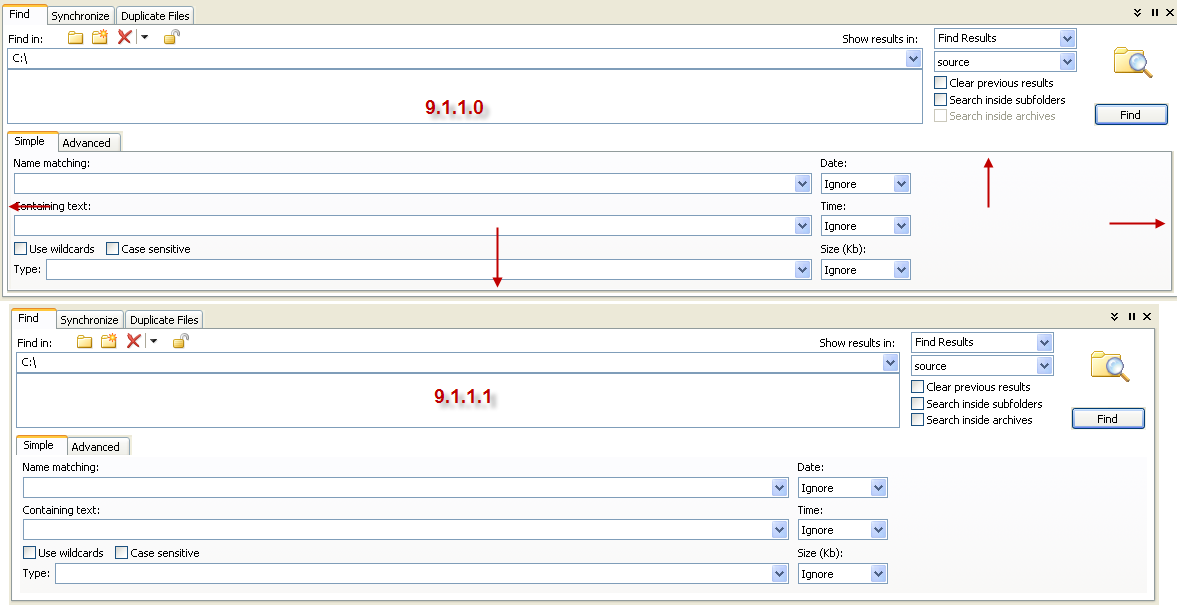The image size is (1184, 605).
Task: Click the browse folder icon in upper panel
Action: 76,37
